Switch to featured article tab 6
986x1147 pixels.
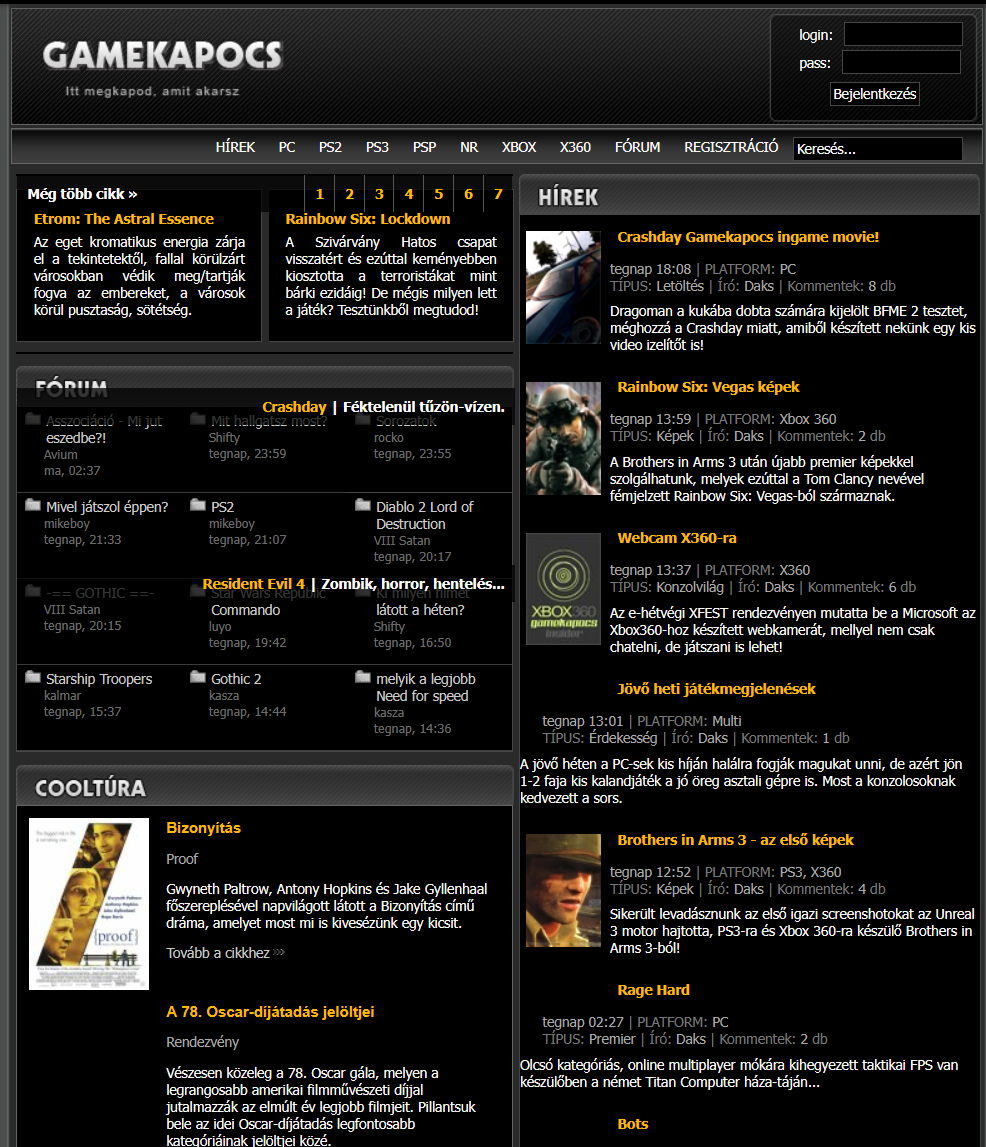point(468,194)
